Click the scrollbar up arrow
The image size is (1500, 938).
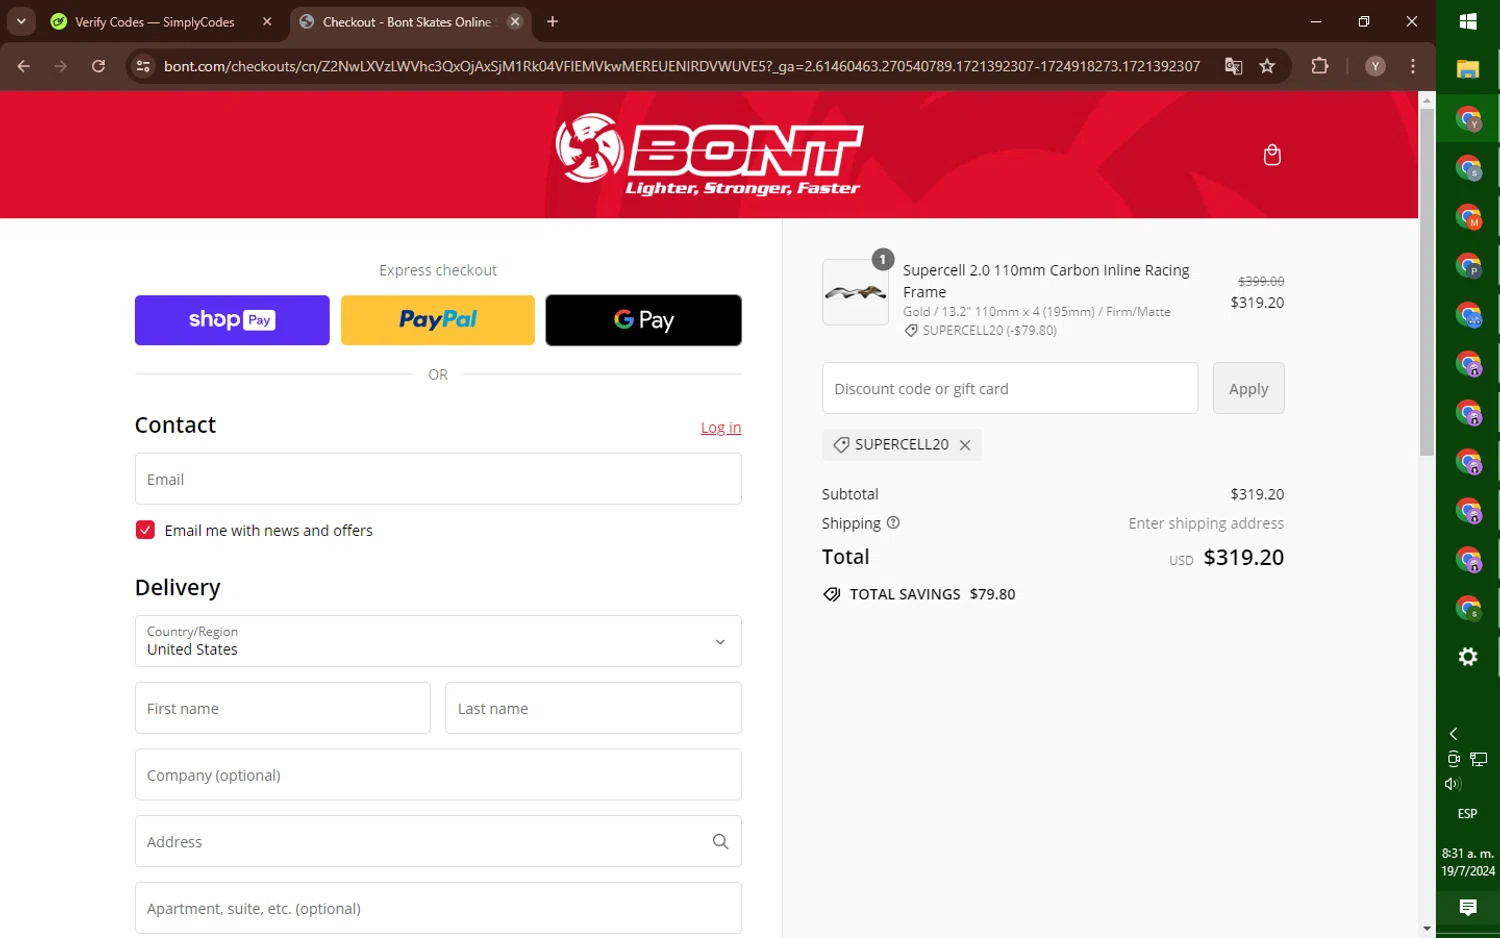[x=1427, y=100]
